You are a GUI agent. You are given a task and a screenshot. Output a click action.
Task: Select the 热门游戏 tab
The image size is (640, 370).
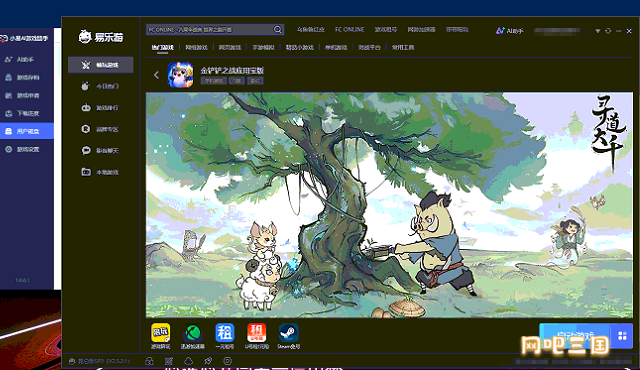point(162,47)
